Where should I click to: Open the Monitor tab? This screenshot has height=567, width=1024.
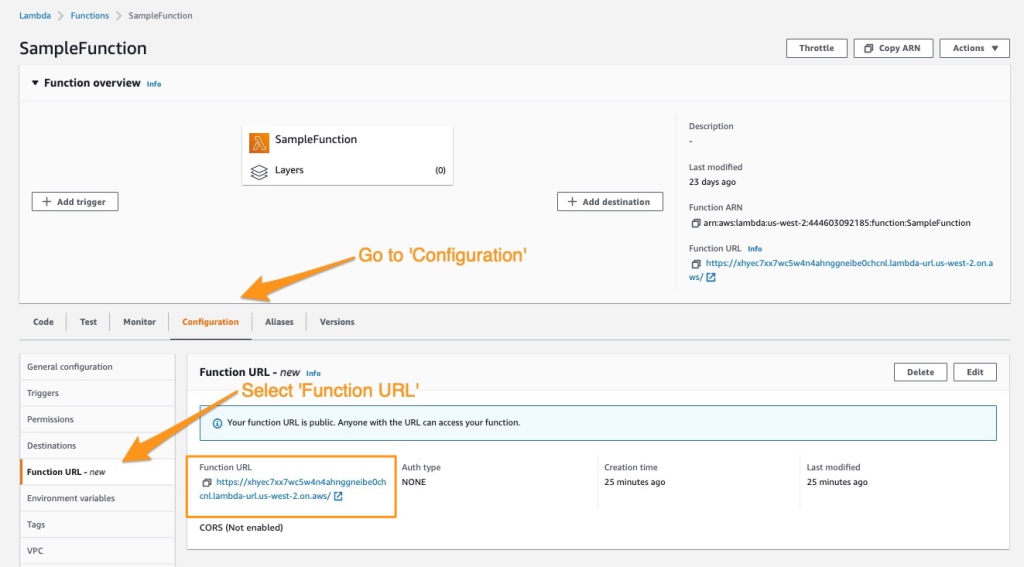[139, 322]
